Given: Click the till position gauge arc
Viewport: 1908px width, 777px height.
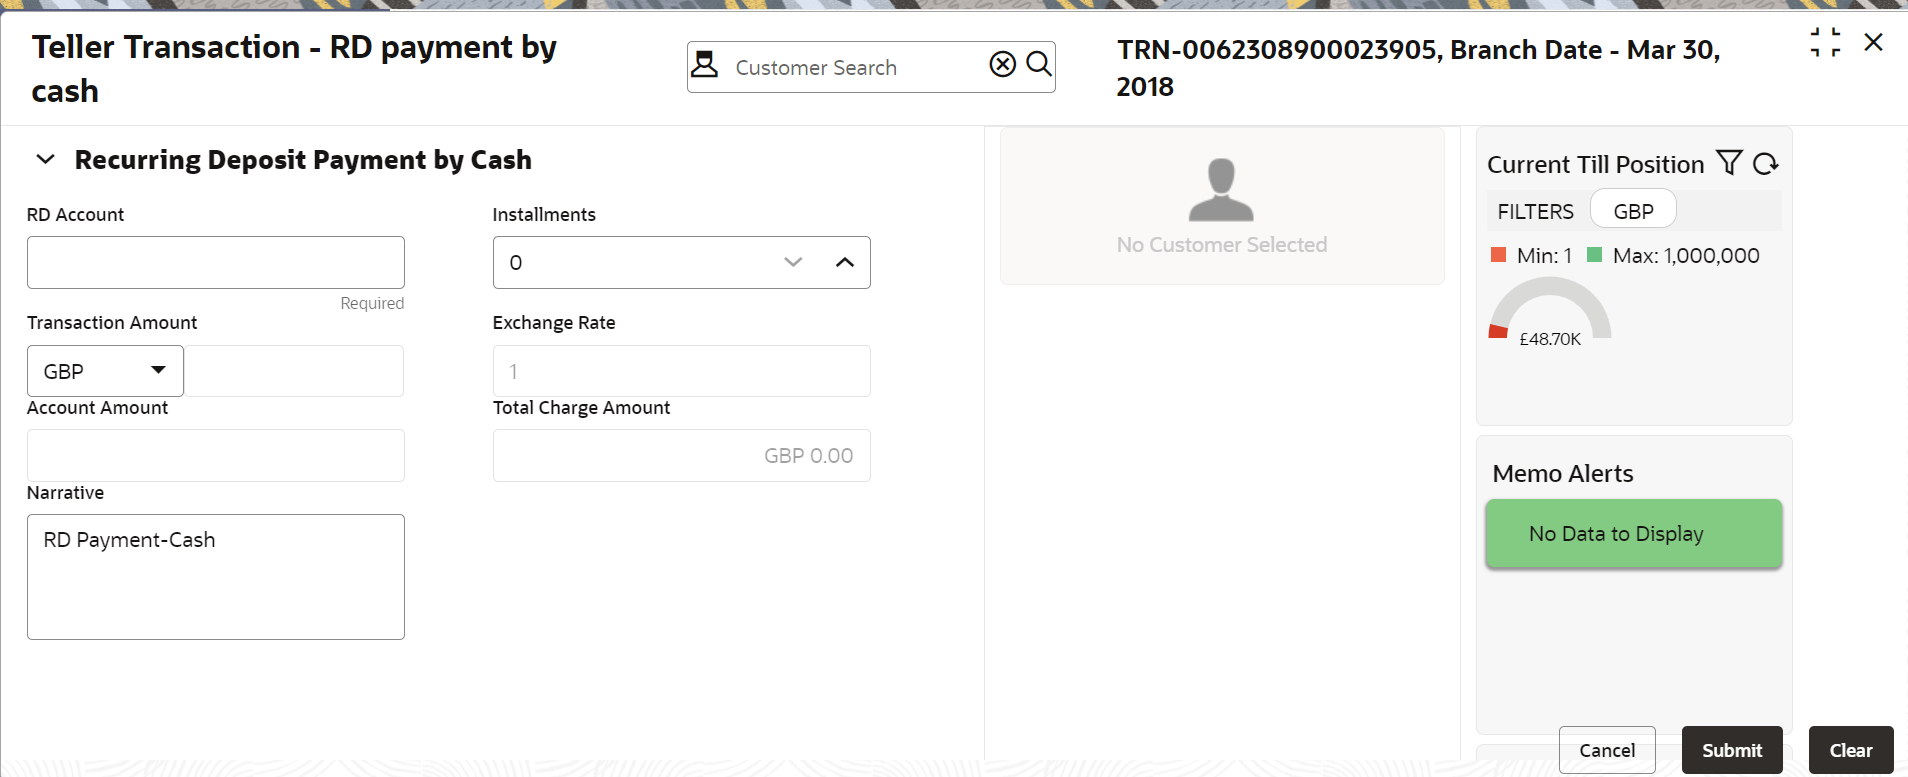Looking at the screenshot, I should point(1550,307).
